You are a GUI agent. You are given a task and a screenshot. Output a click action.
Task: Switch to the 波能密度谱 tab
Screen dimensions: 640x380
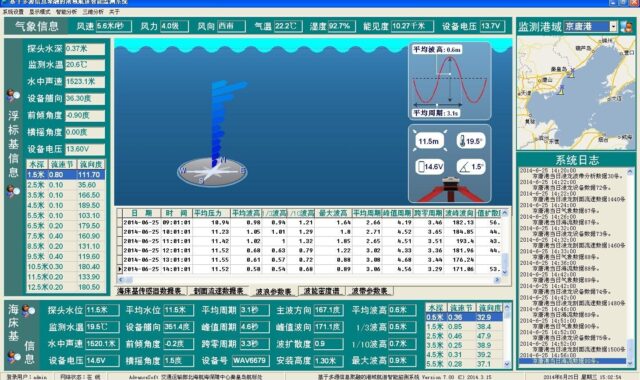(322, 291)
